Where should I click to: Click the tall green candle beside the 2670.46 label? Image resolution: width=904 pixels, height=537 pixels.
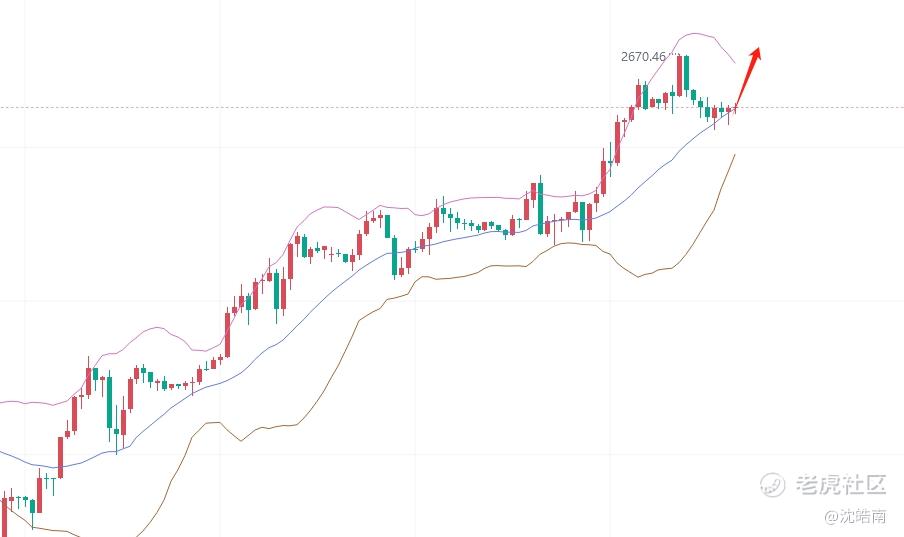click(x=687, y=73)
